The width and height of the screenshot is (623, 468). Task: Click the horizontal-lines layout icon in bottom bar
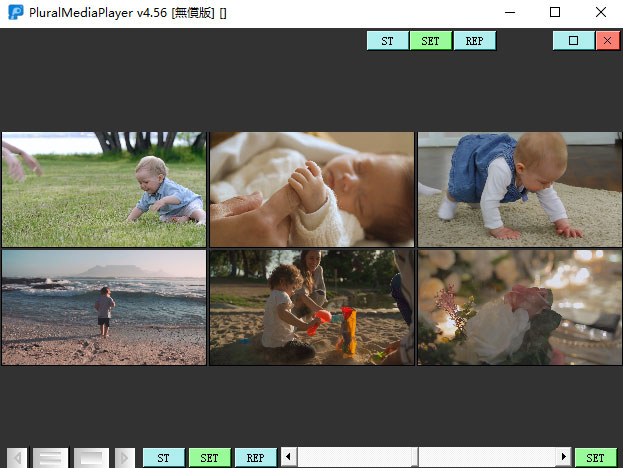click(50, 458)
